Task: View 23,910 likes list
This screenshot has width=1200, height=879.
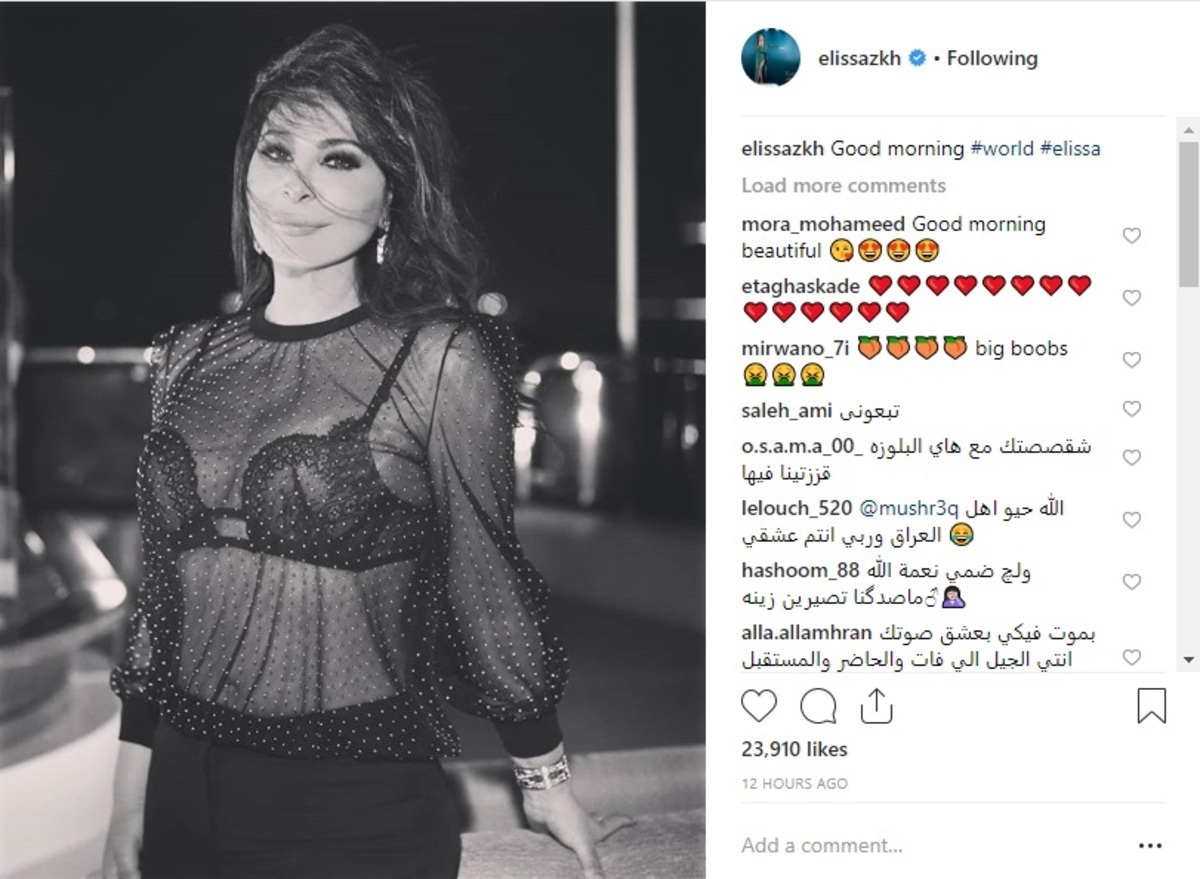Action: click(x=794, y=749)
